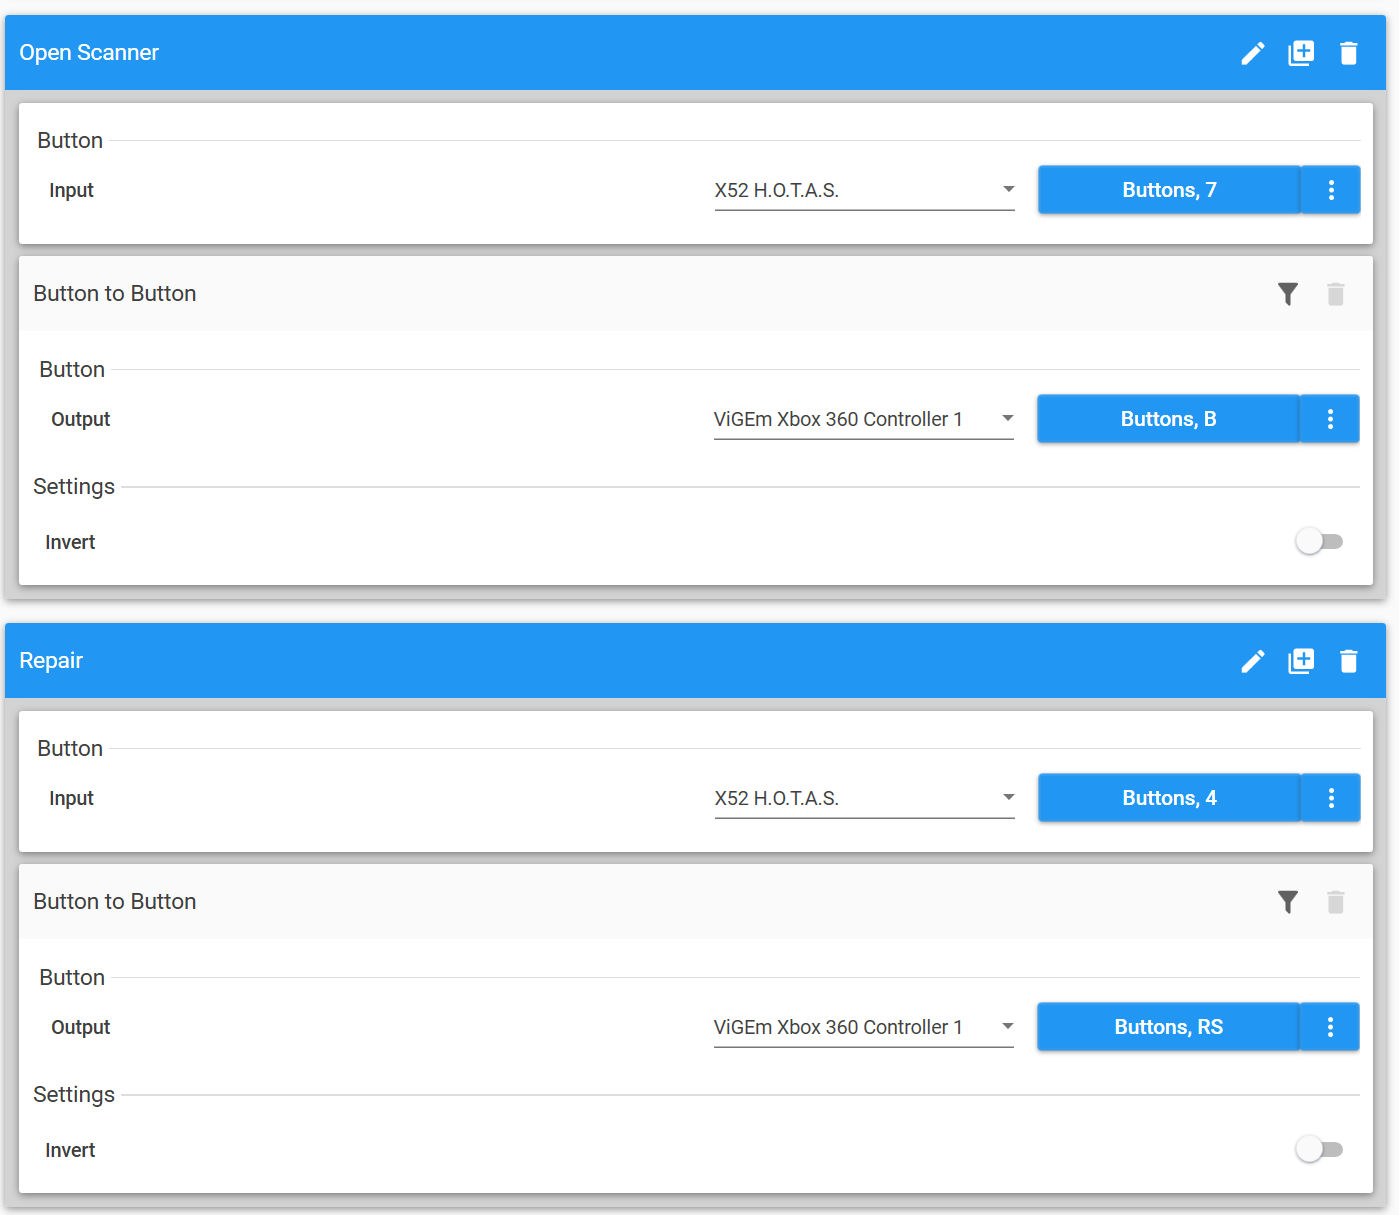Select the Repair header title
The image size is (1399, 1215).
51,661
